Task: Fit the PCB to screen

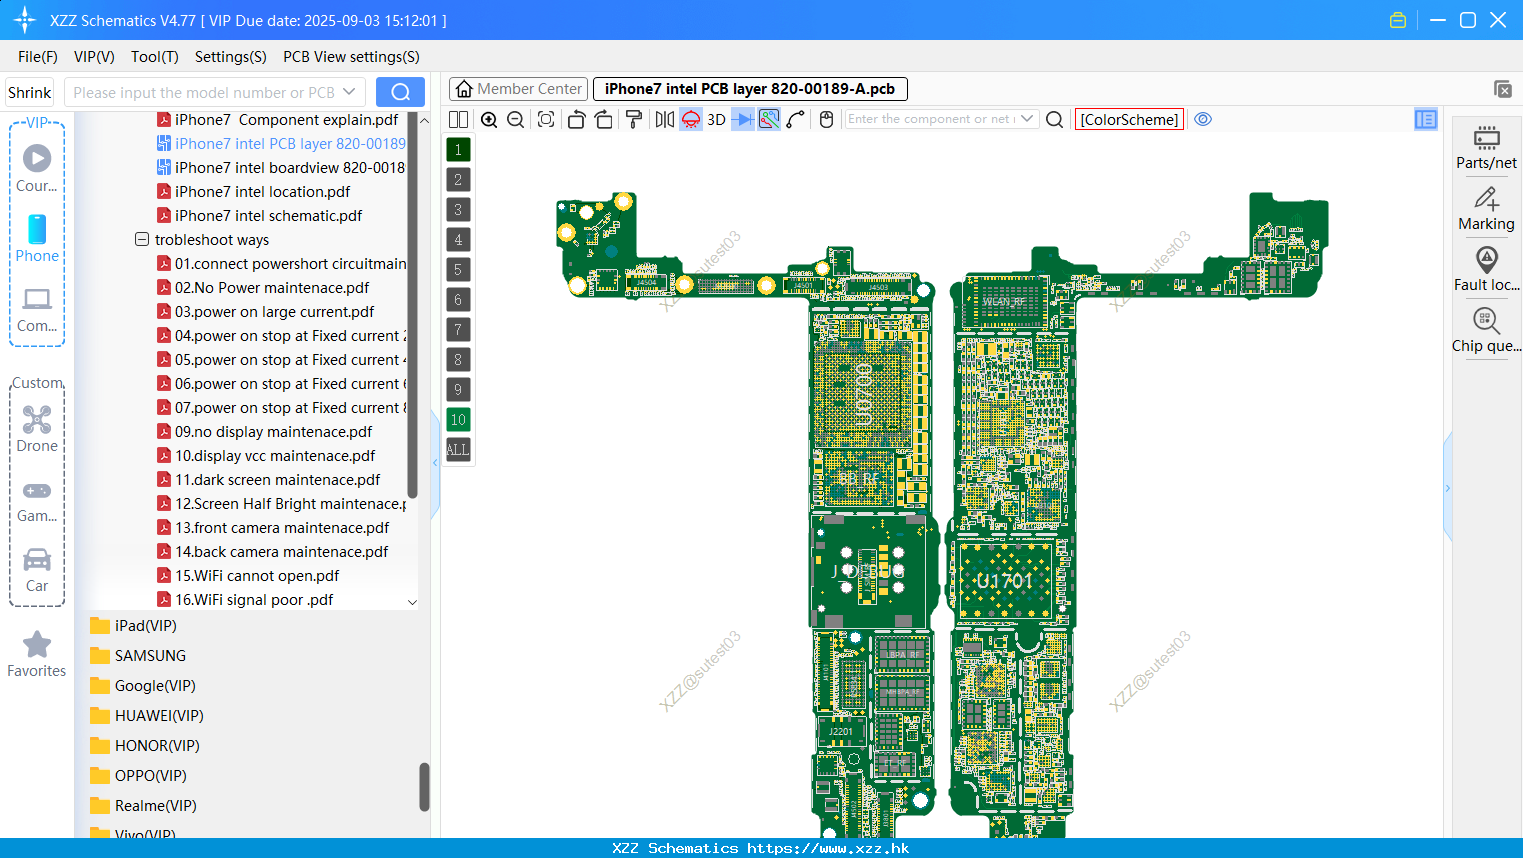Action: 546,119
